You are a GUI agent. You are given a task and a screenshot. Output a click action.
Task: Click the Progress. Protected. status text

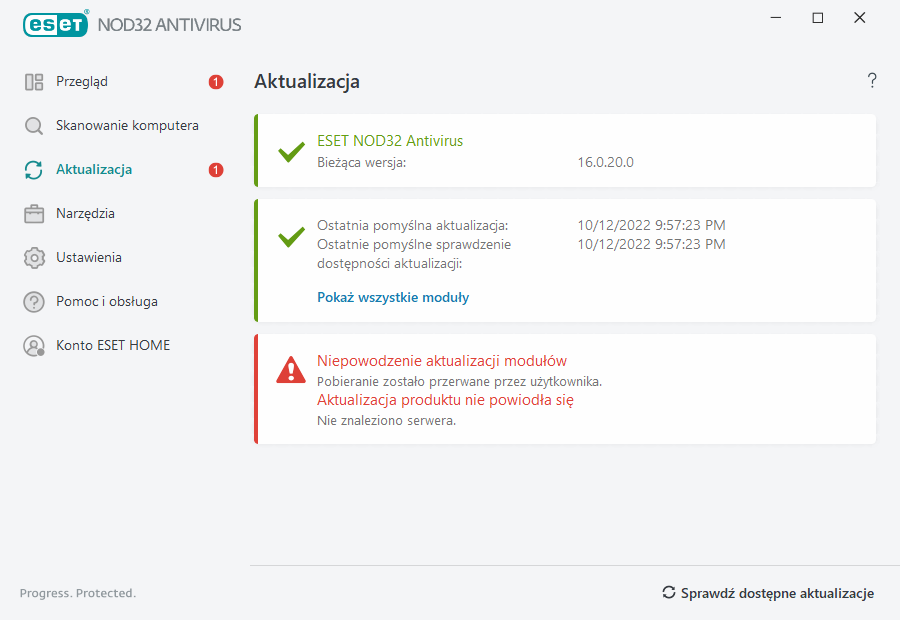coord(77,592)
